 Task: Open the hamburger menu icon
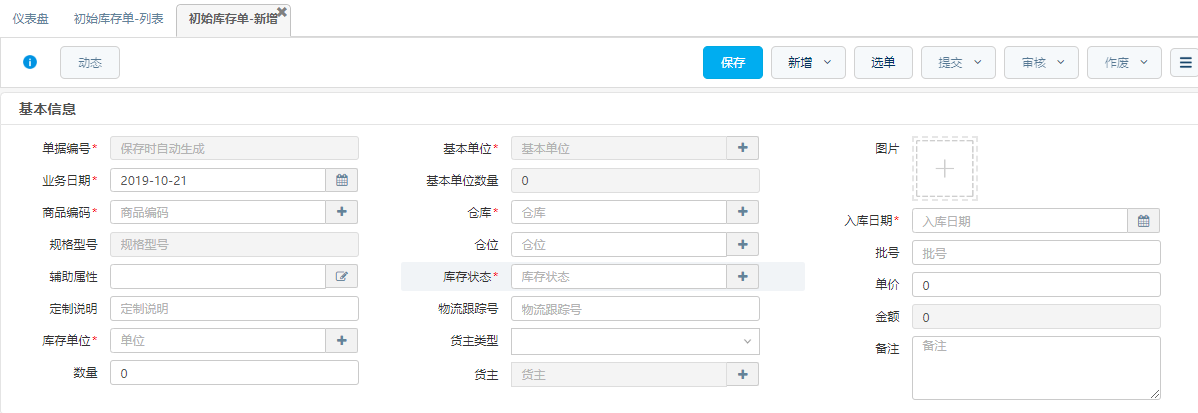coord(1185,63)
